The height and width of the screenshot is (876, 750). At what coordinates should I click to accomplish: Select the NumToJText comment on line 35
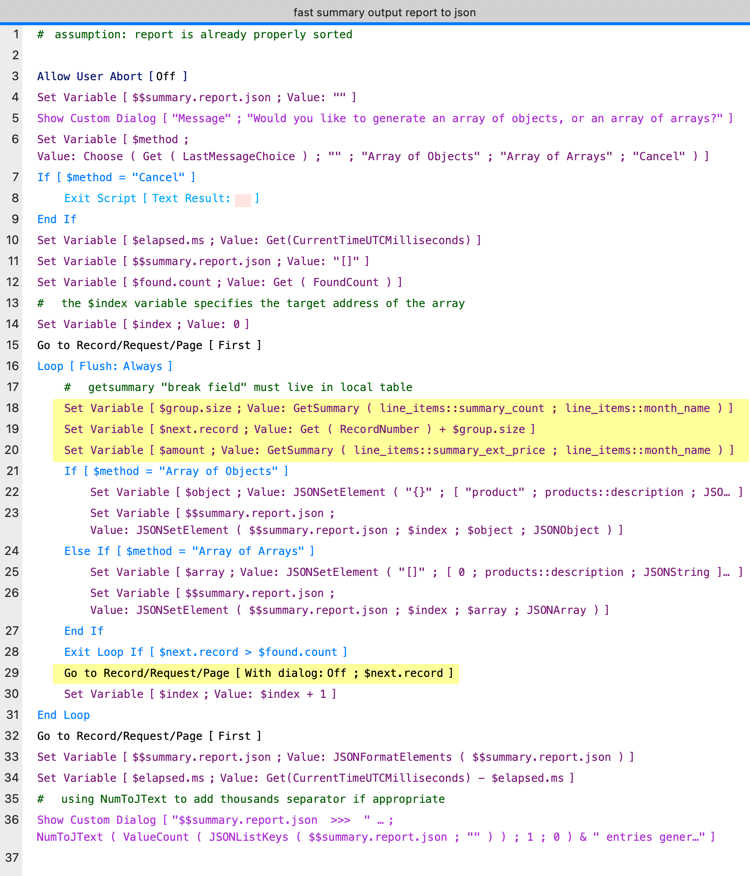pos(240,799)
